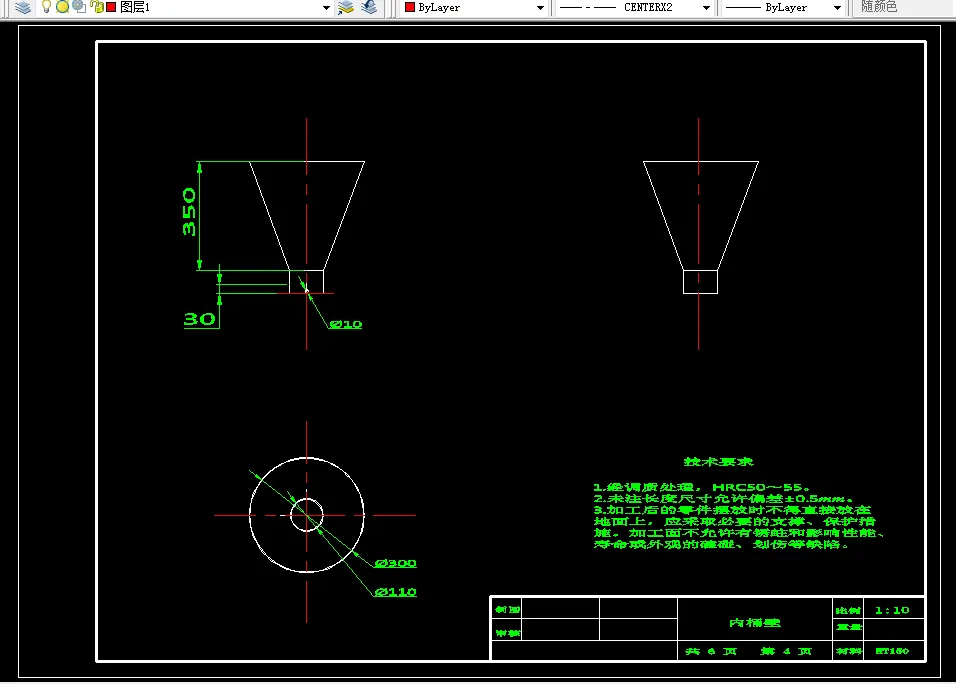Click the 1:10 scale value
The height and width of the screenshot is (684, 956).
click(x=892, y=610)
